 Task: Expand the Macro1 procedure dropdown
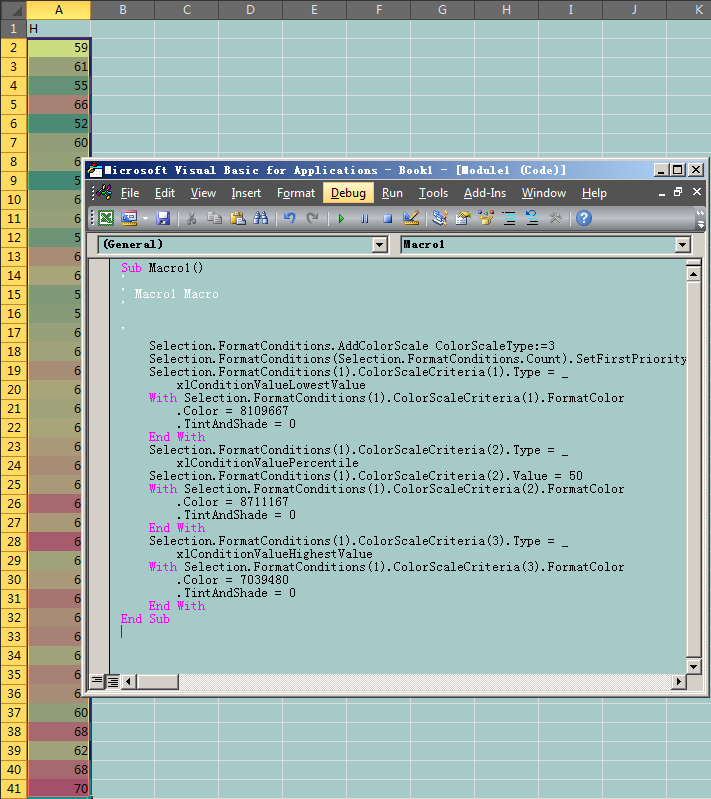682,244
